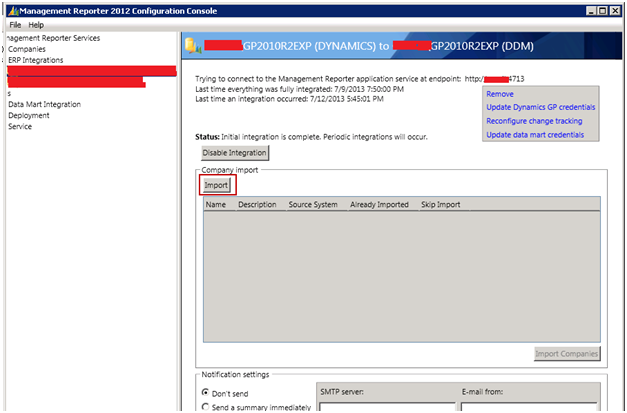Click the Management Reporter title bar icon
This screenshot has width=627, height=413.
coord(13,11)
